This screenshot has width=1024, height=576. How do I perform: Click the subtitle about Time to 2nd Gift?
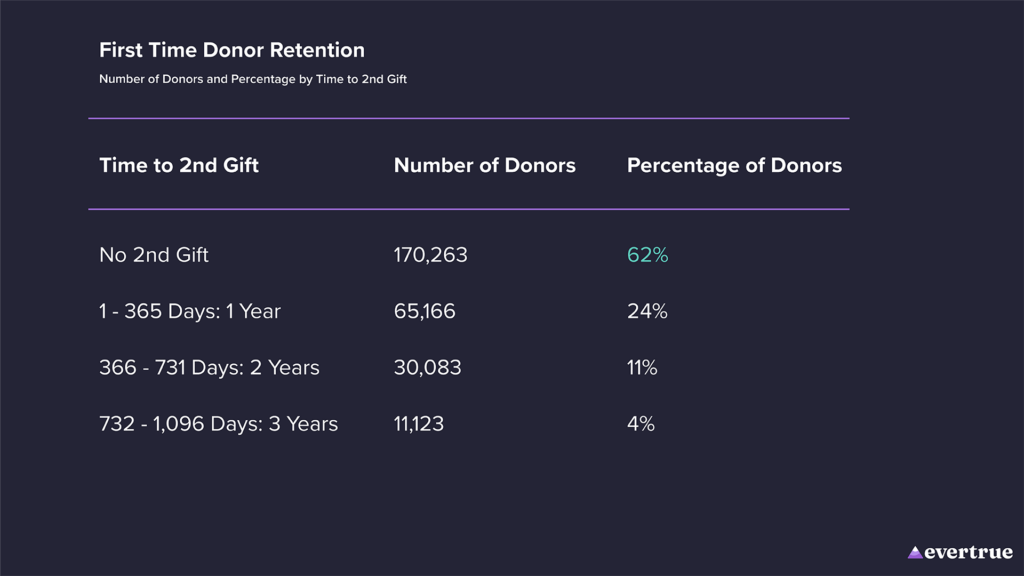pos(253,79)
